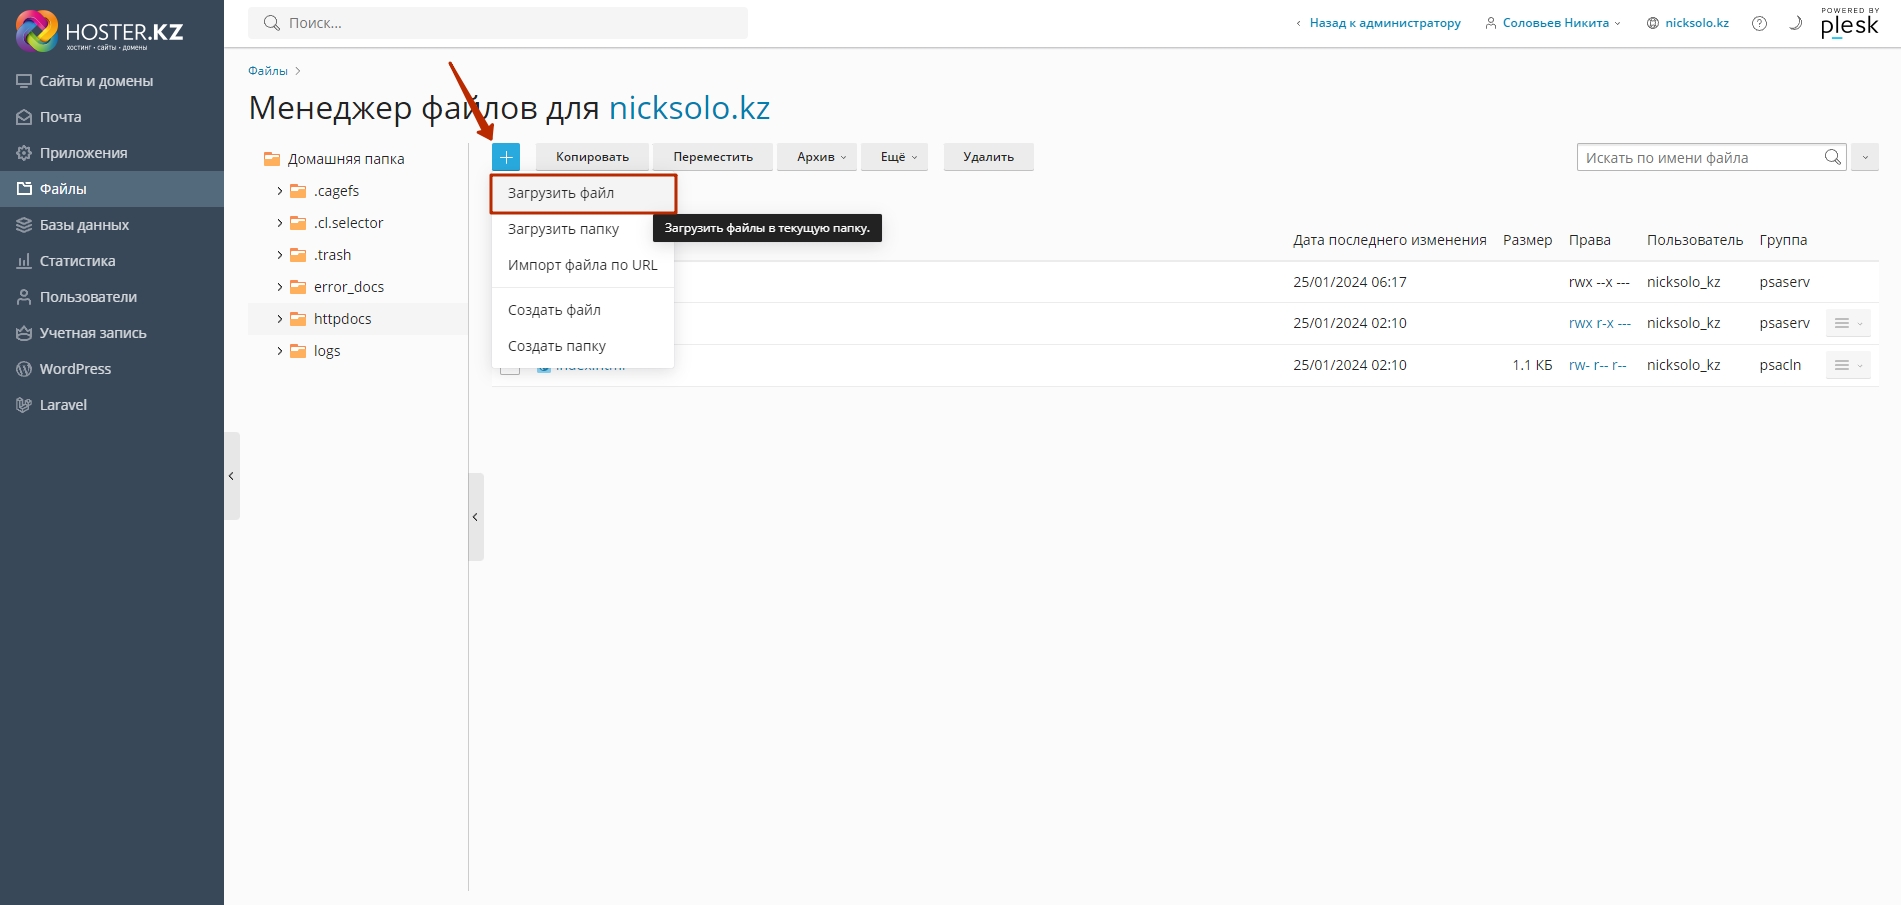Click the Удалить button
Viewport: 1901px width, 905px height.
(988, 157)
